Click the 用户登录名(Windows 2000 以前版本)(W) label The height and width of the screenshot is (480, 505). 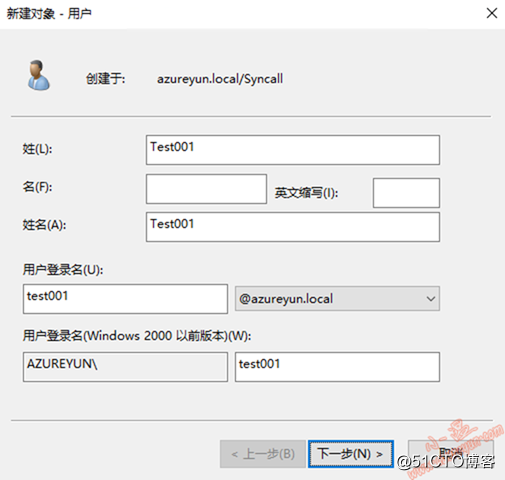[137, 335]
